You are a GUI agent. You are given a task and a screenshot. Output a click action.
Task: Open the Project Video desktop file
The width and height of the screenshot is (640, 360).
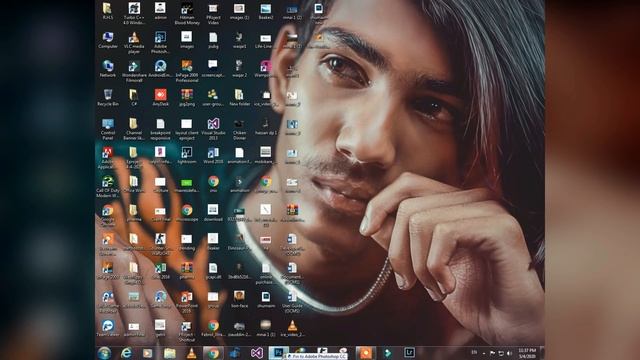point(213,14)
